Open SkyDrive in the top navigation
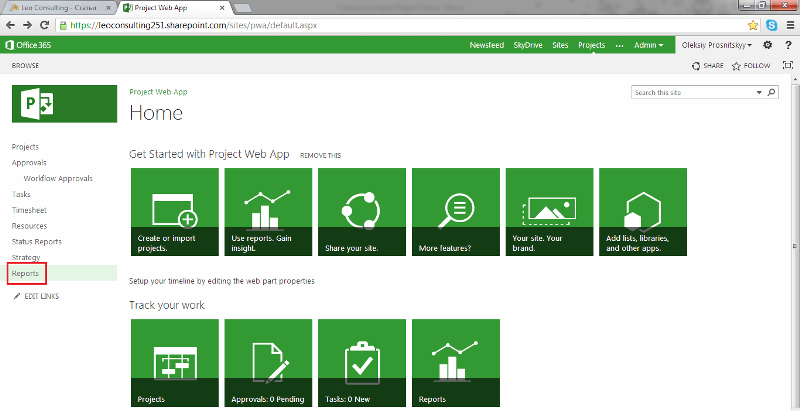Screen dimensions: 800x411 click(528, 45)
